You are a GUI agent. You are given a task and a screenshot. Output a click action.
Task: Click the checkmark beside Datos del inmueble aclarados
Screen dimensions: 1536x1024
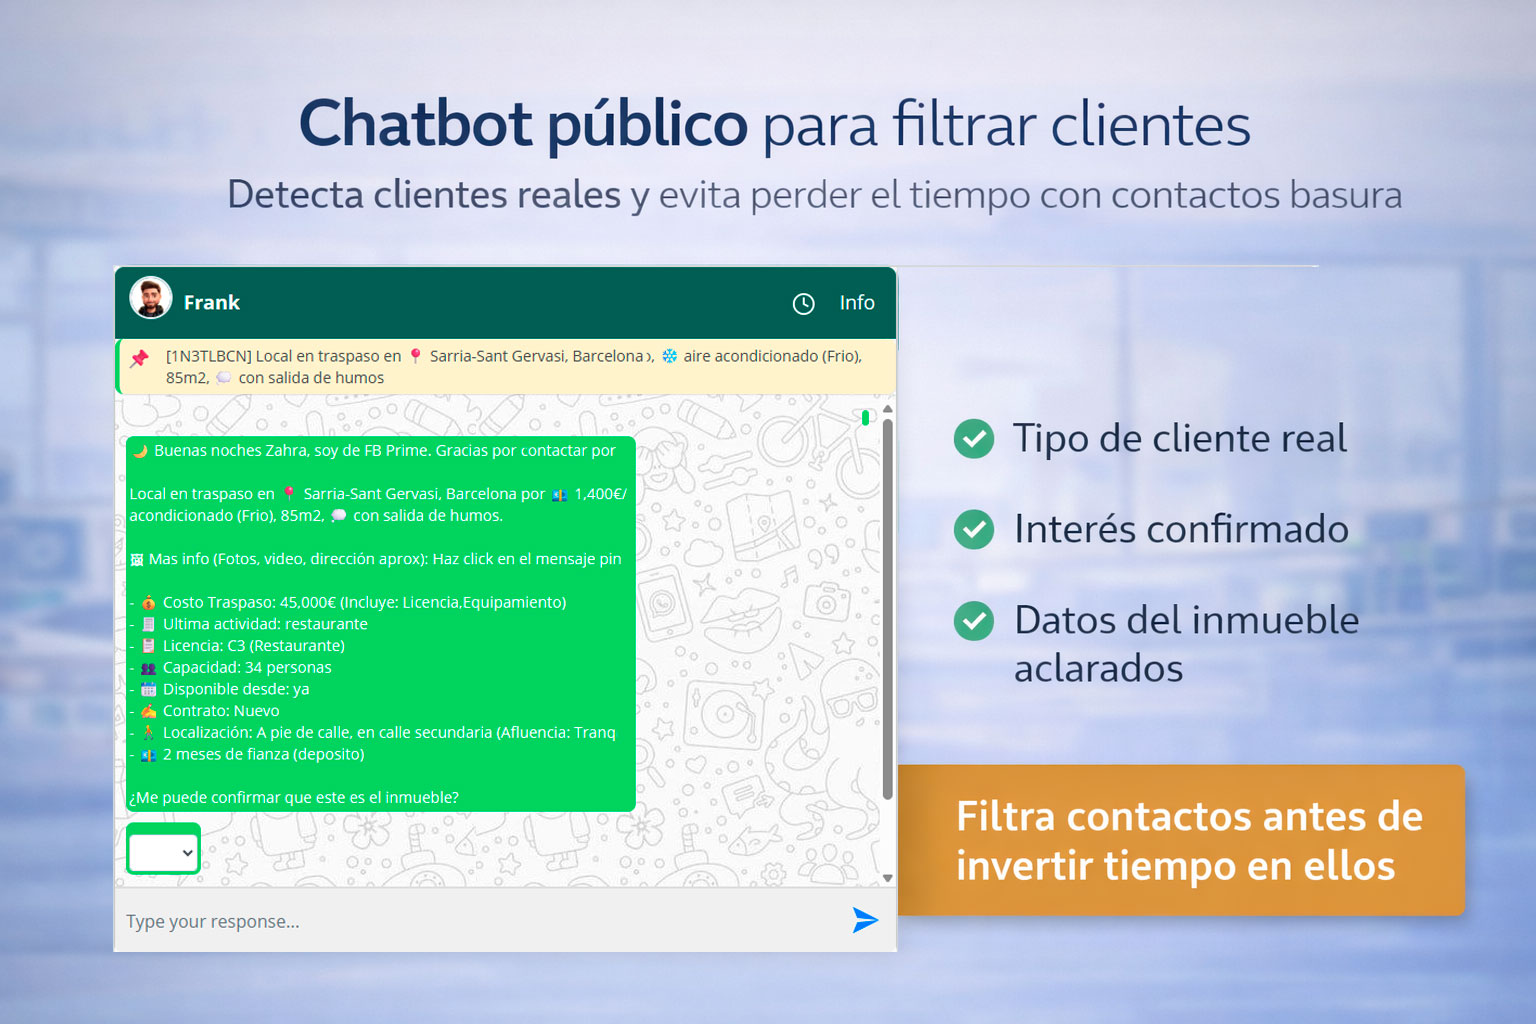pyautogui.click(x=973, y=621)
